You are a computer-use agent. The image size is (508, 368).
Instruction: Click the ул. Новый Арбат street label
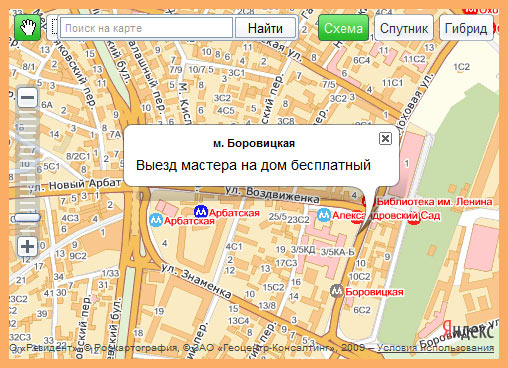74,185
